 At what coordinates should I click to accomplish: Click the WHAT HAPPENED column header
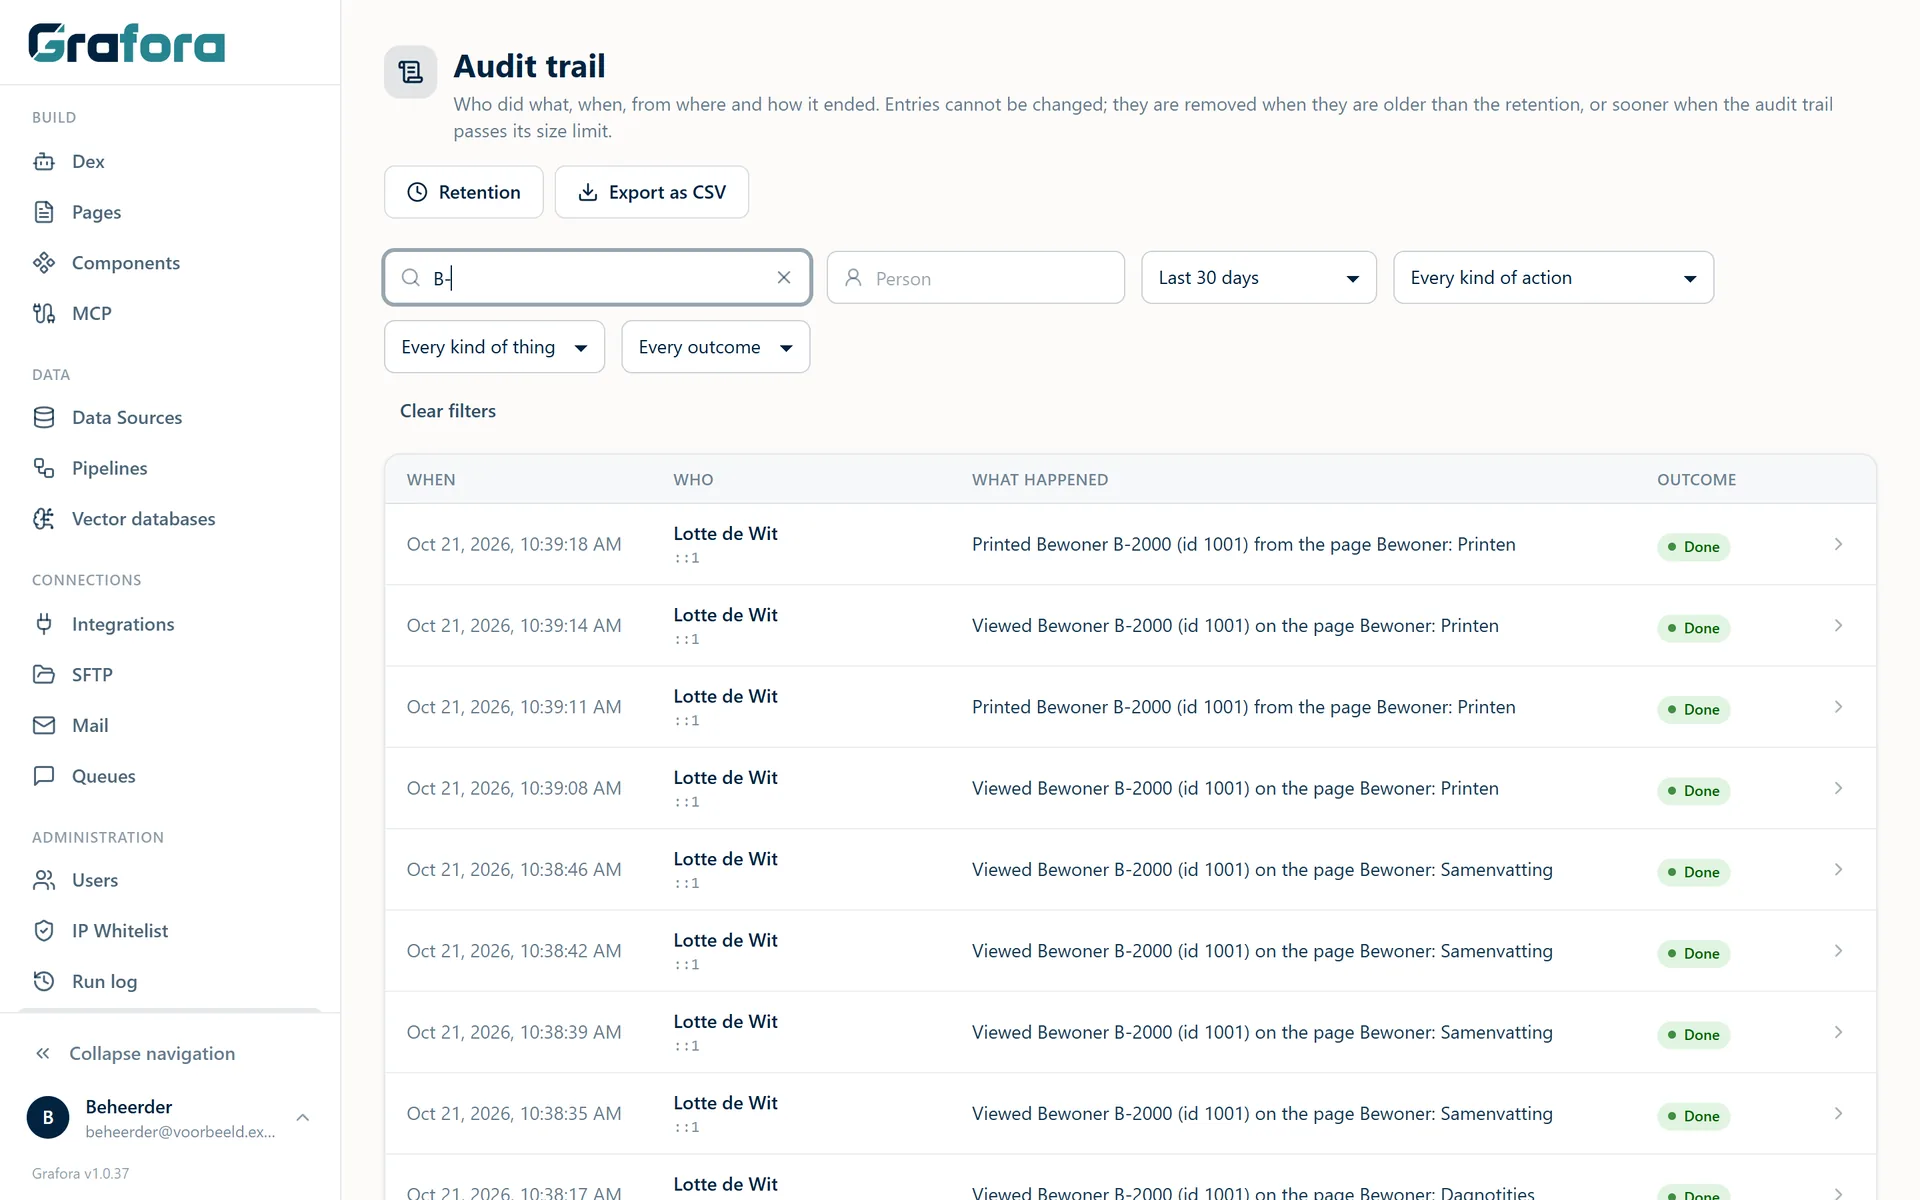(1040, 480)
